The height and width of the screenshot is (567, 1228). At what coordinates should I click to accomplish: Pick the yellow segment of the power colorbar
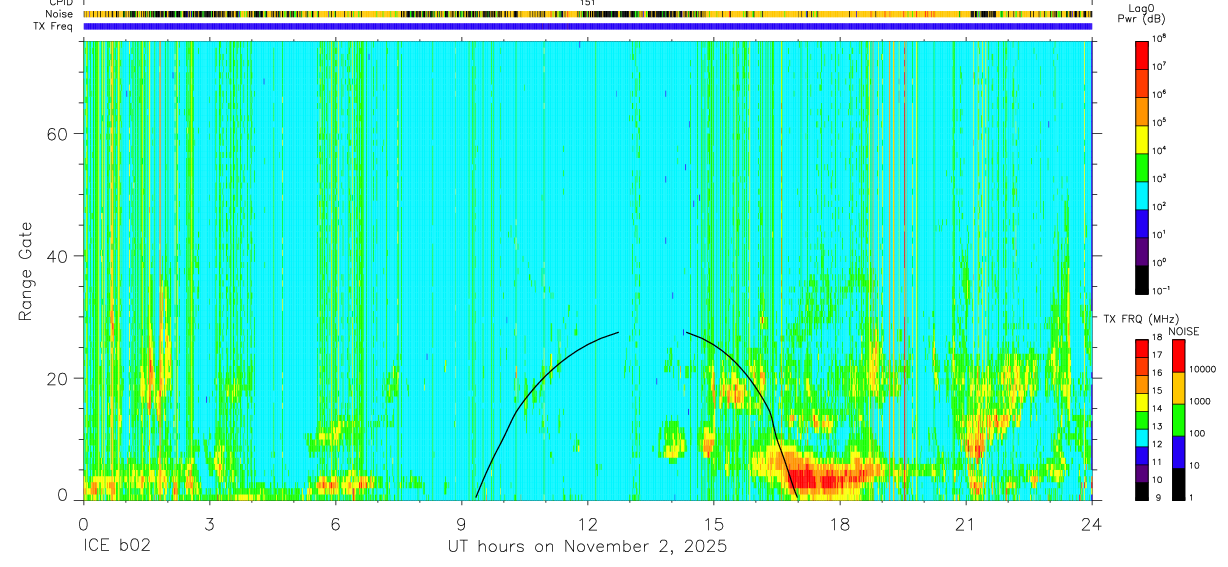pos(1142,138)
